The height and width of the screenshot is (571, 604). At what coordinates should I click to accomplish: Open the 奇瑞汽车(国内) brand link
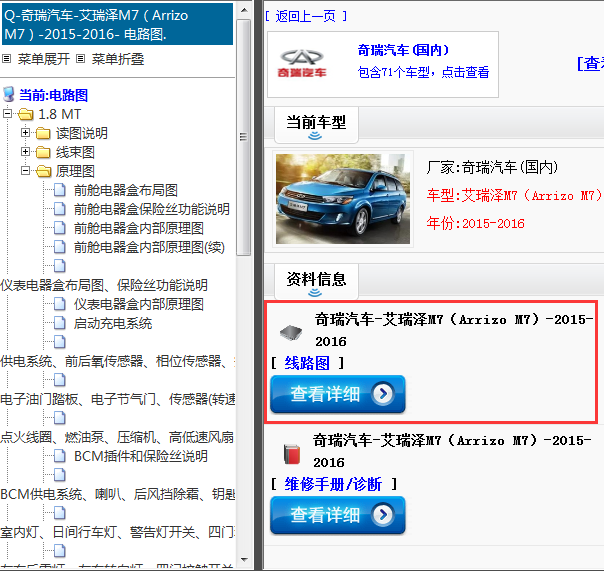click(x=403, y=50)
